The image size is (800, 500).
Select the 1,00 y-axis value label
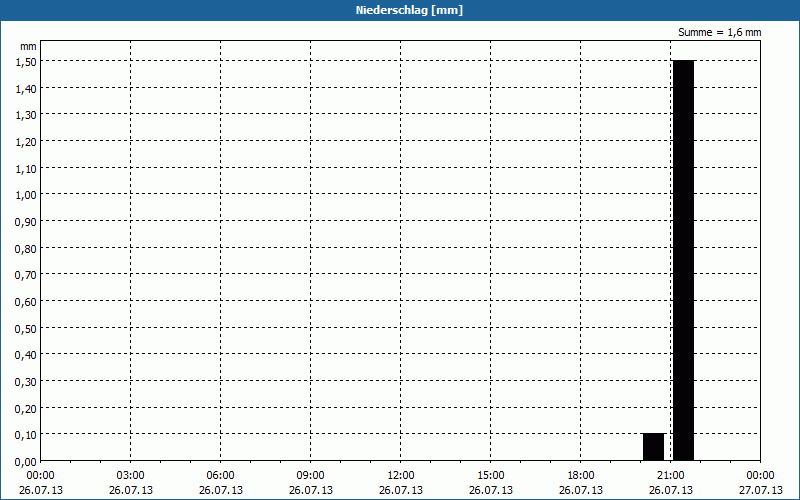pos(26,194)
